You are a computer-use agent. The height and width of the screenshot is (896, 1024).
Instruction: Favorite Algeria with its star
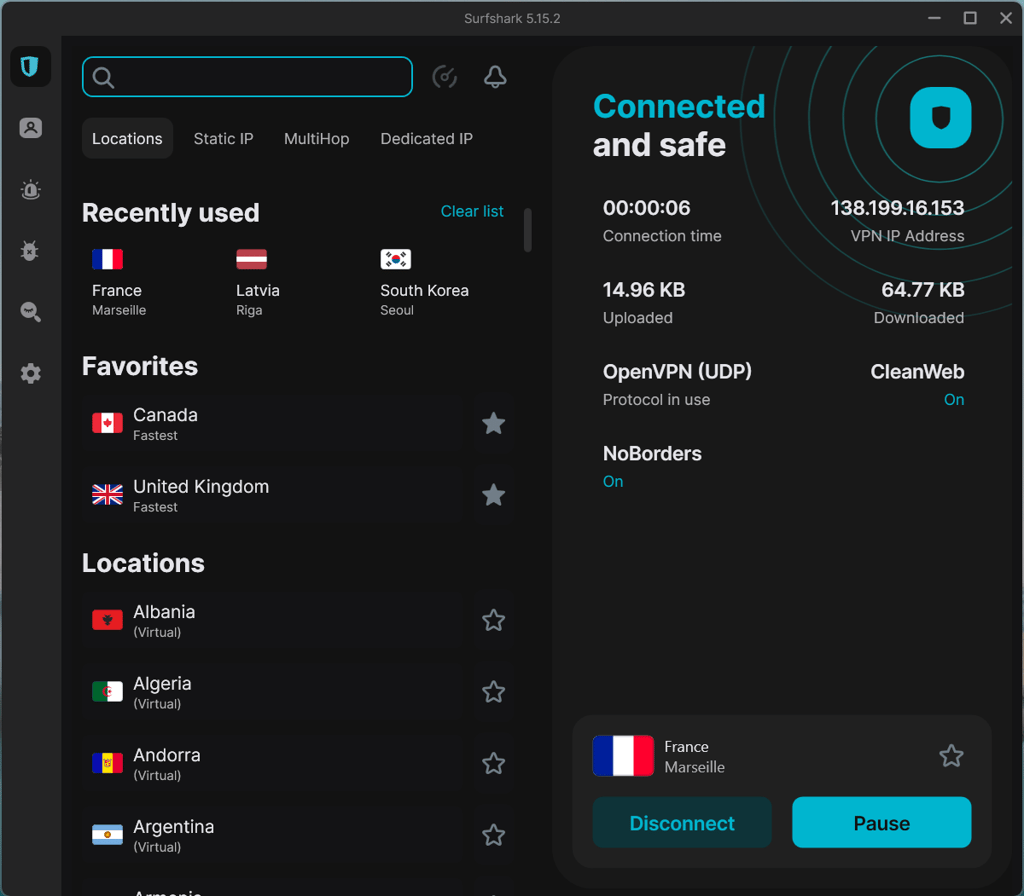494,692
